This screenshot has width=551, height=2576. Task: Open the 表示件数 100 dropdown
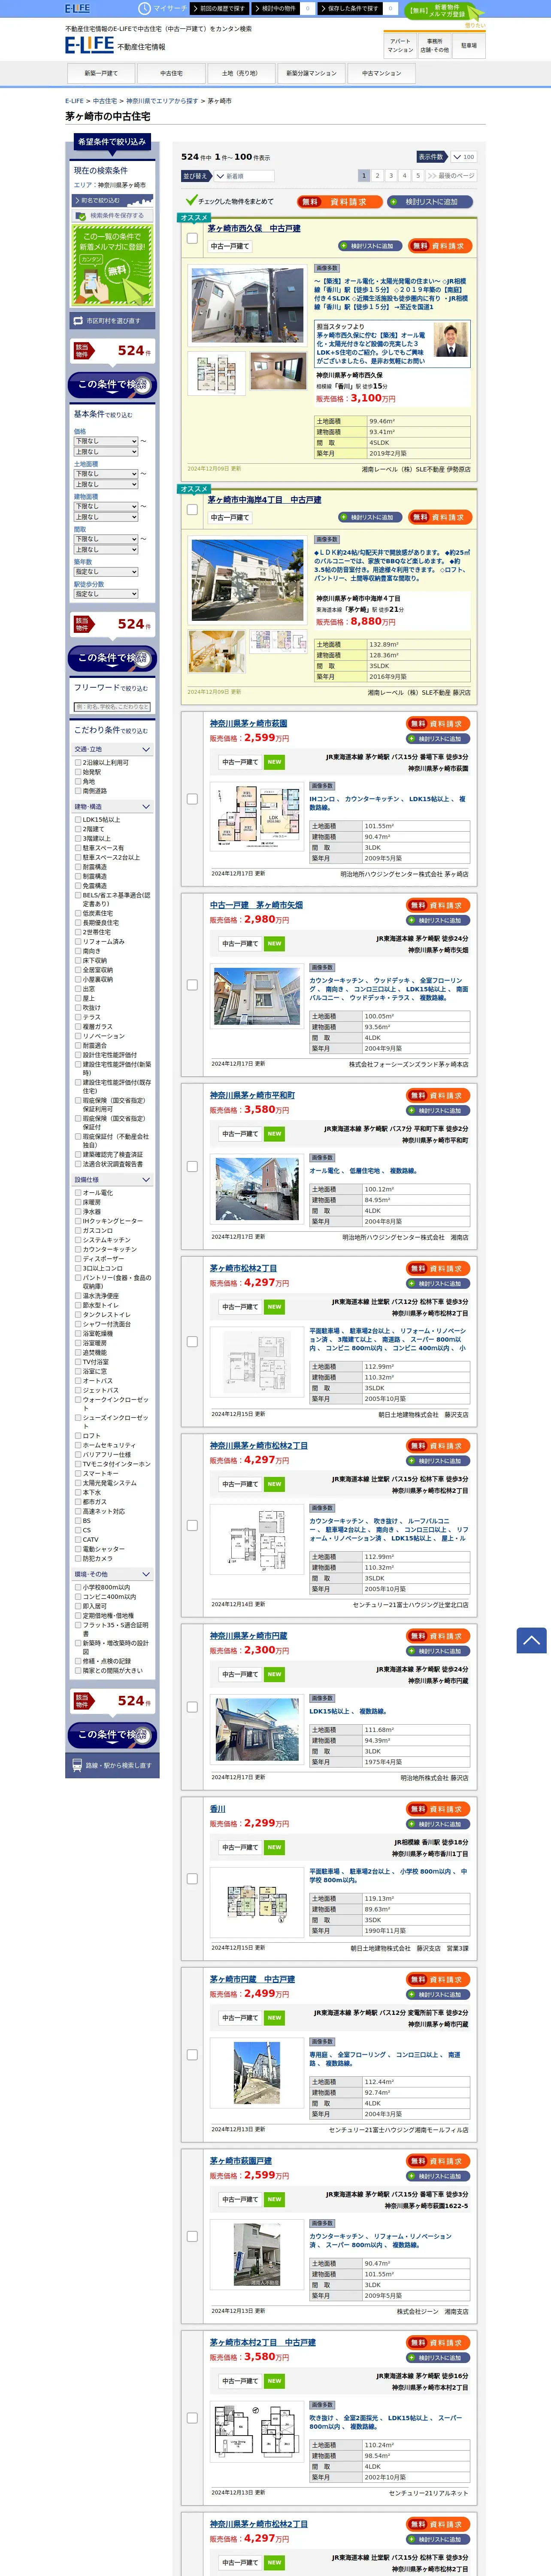point(464,157)
